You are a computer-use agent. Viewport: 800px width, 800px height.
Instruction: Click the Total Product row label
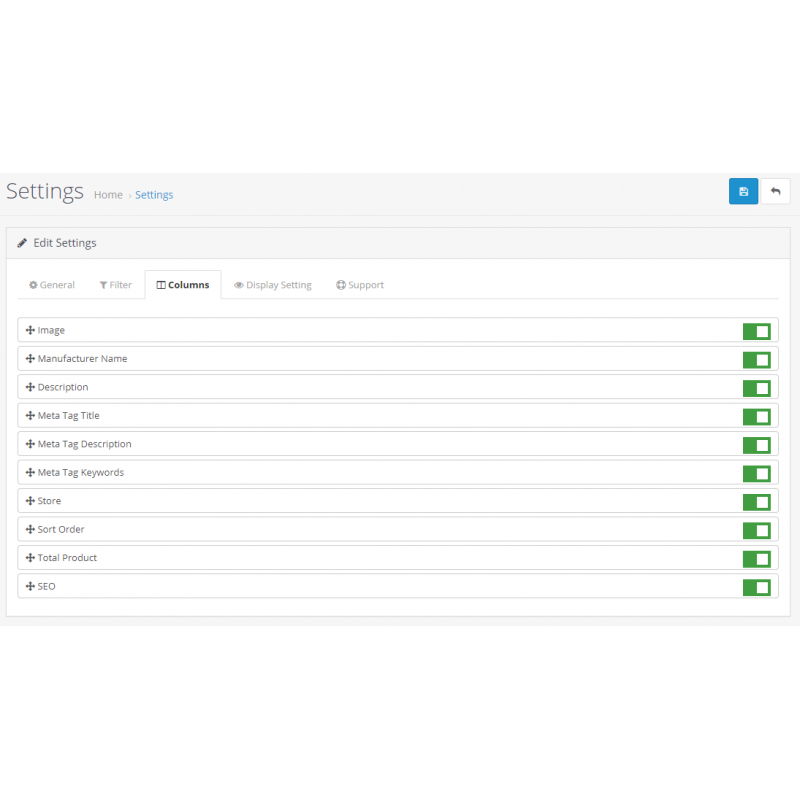coord(67,558)
